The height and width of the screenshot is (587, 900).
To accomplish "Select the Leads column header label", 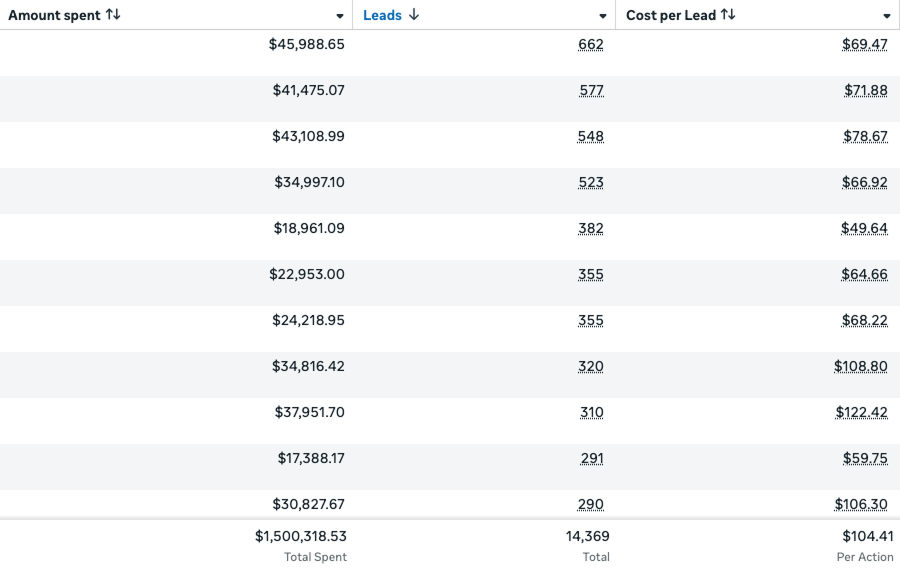I will 382,15.
